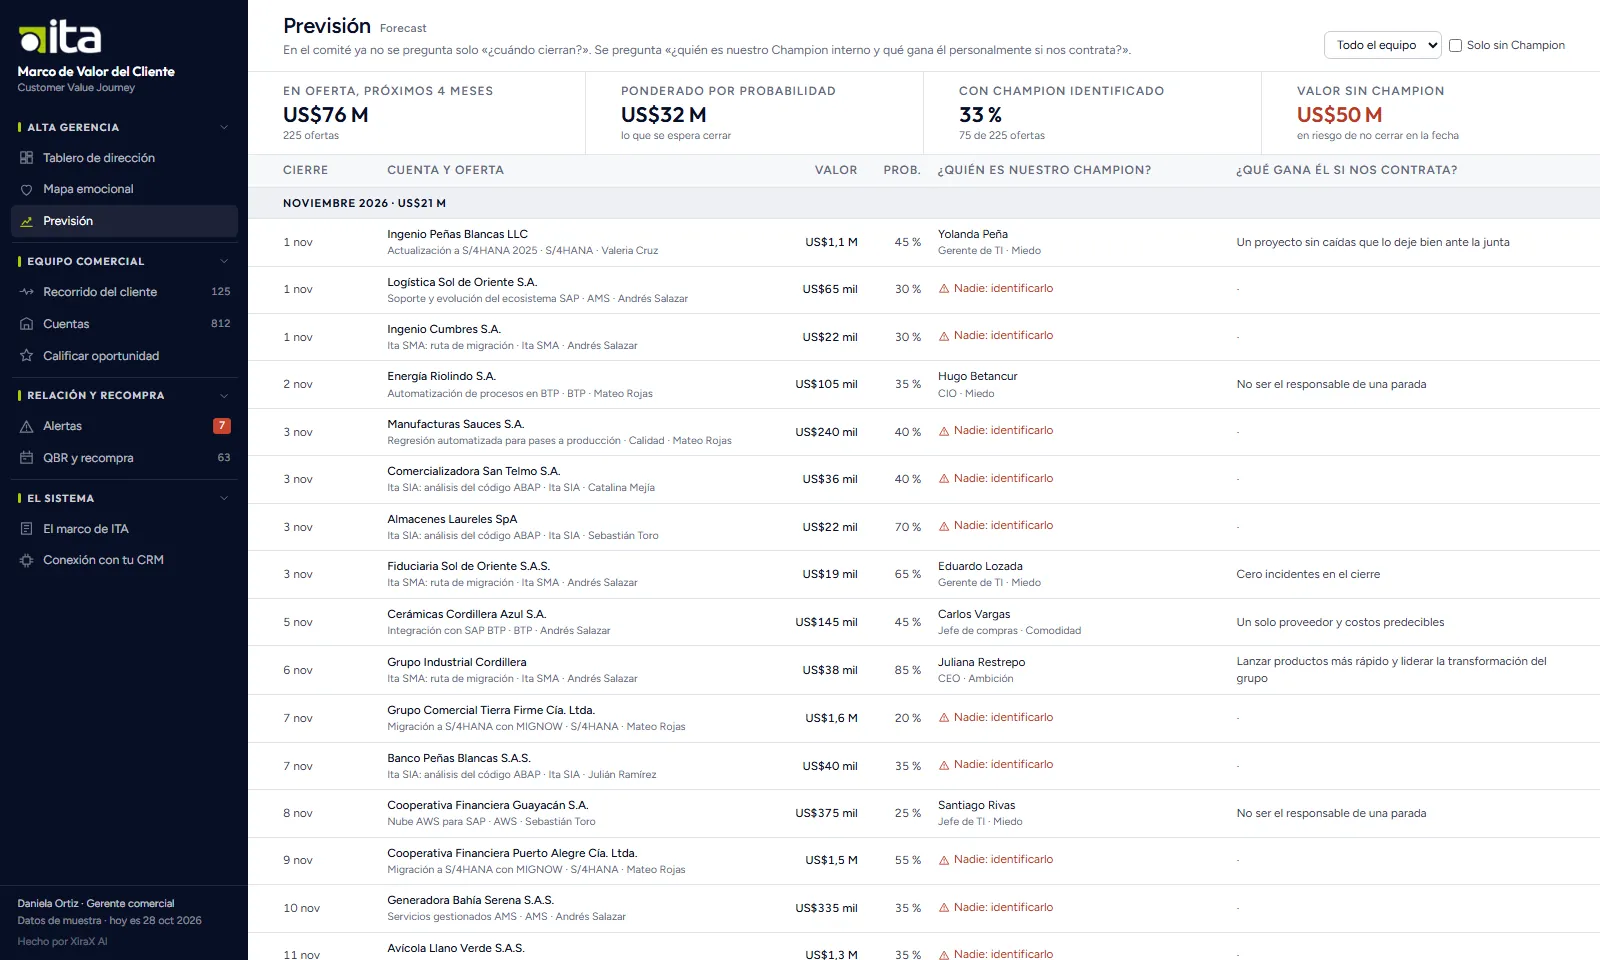
Task: Click the PROB. column header
Action: [902, 170]
